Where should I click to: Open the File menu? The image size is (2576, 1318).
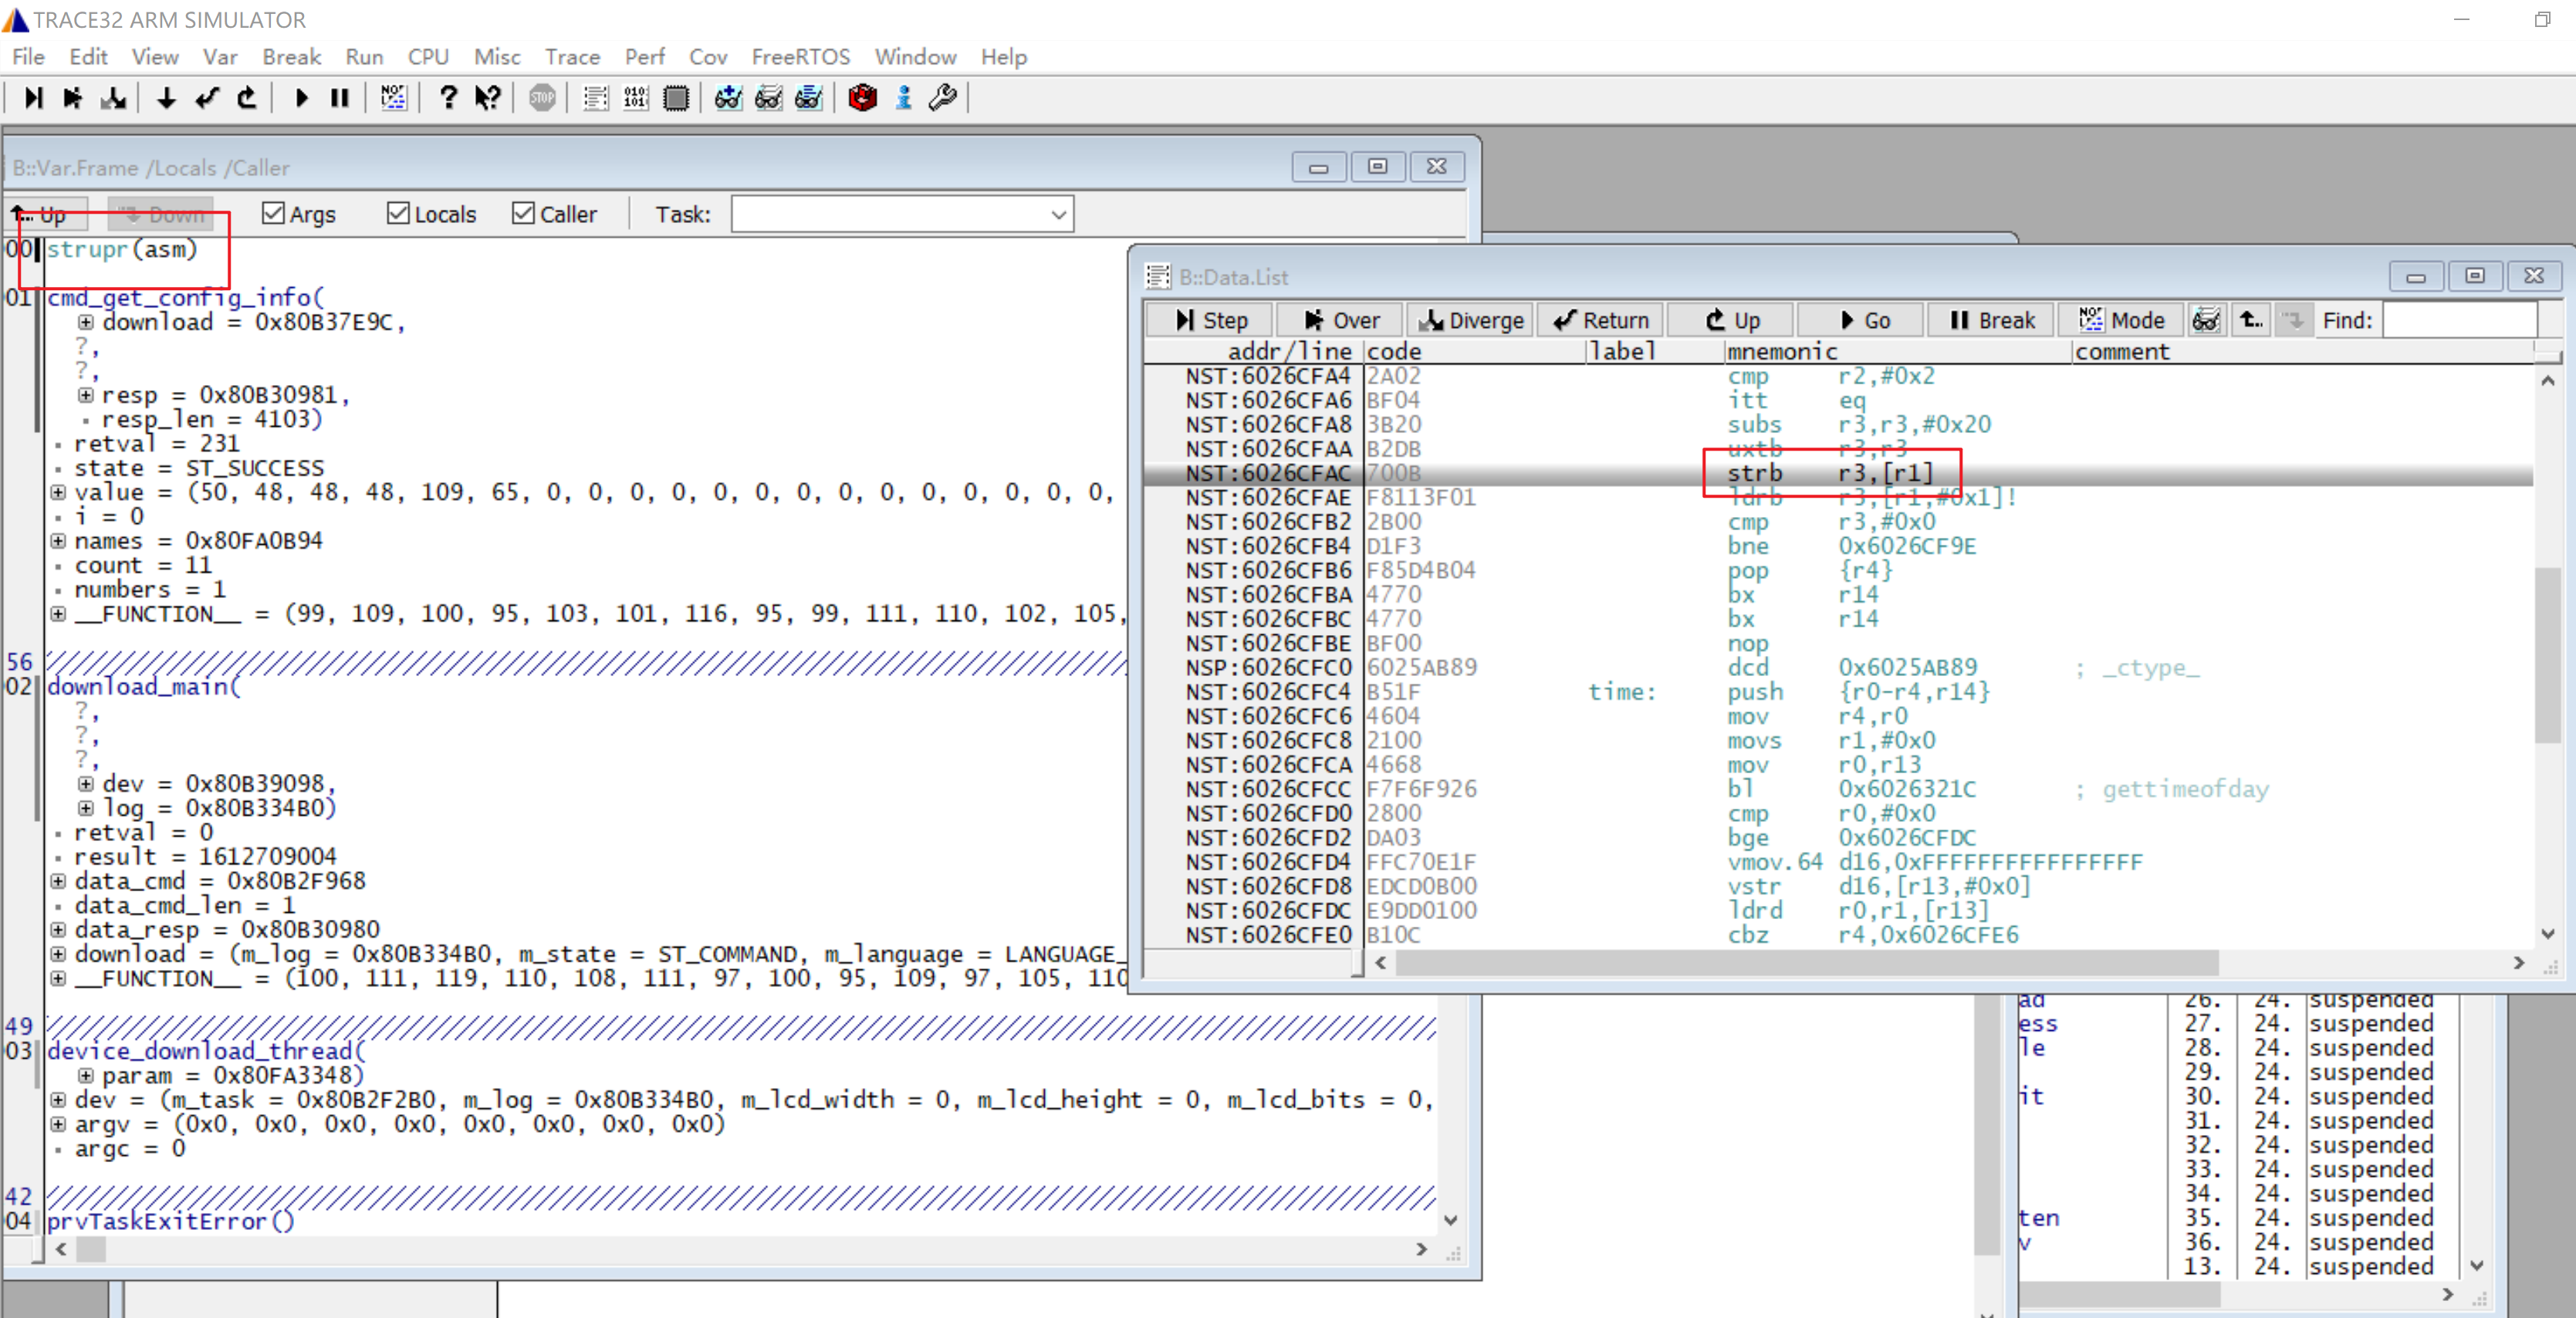(x=28, y=57)
